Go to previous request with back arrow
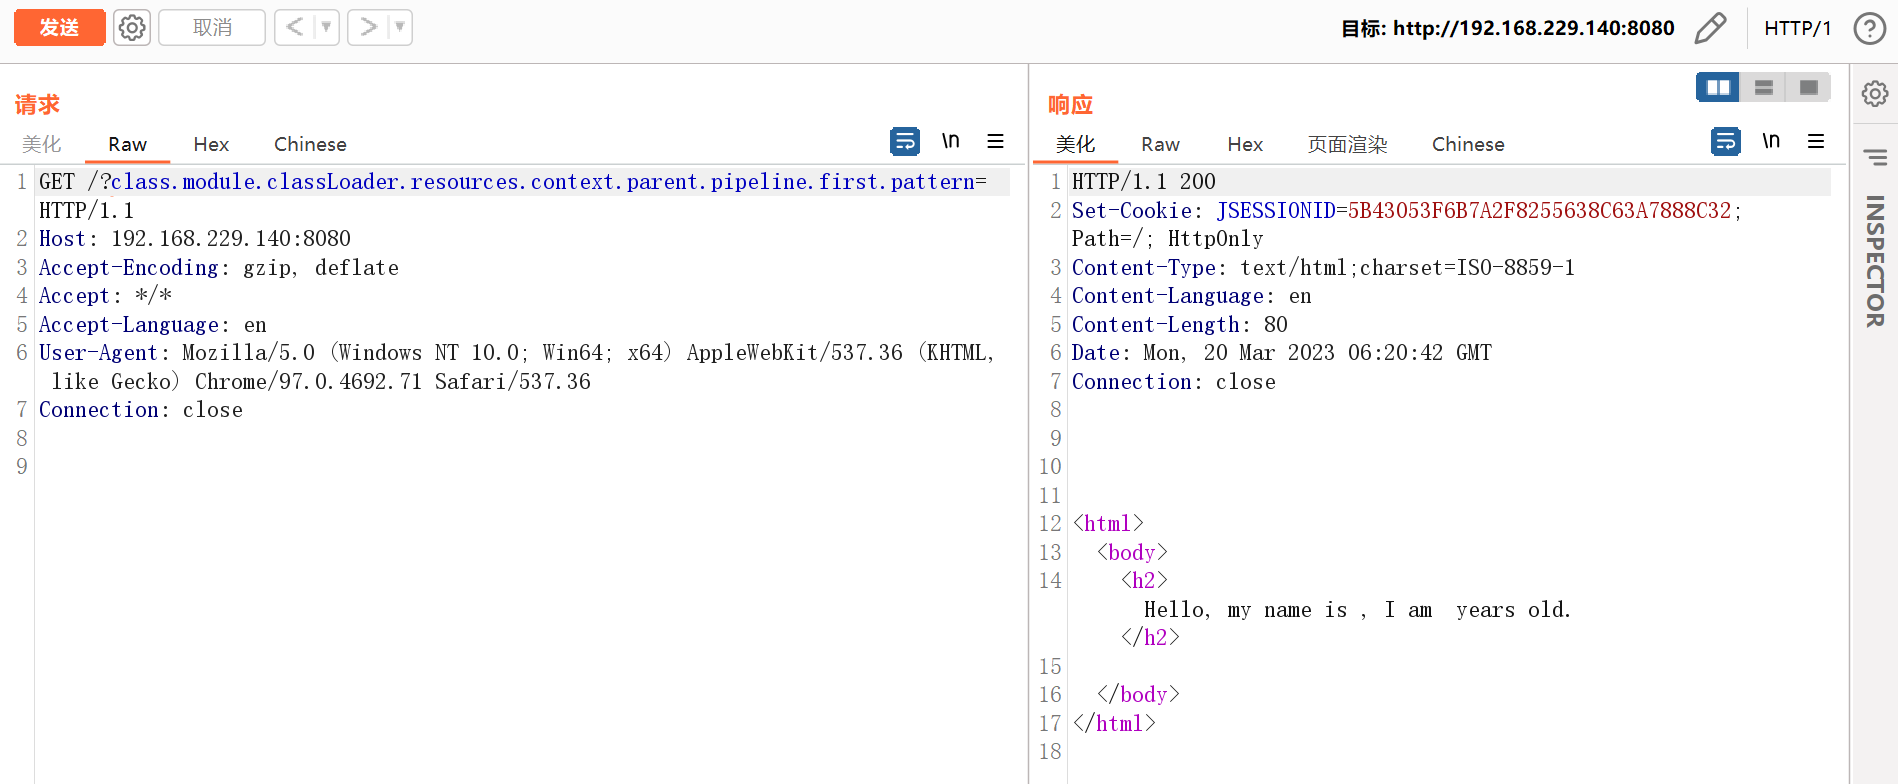Screen dimensions: 1898x784 294,28
